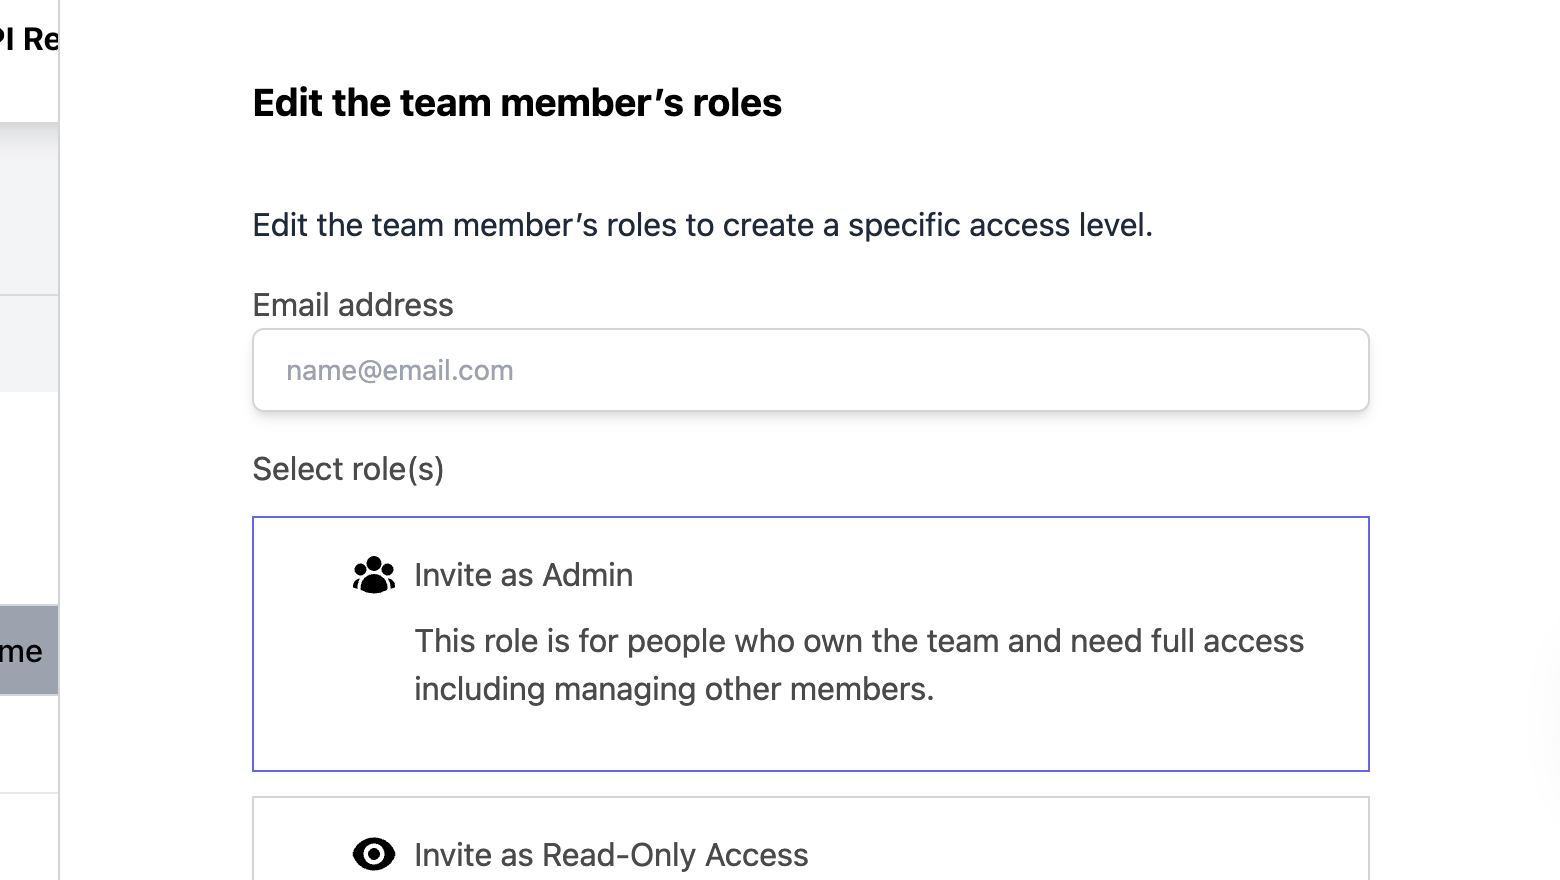
Task: Click the Admin people group icon
Action: [x=374, y=575]
